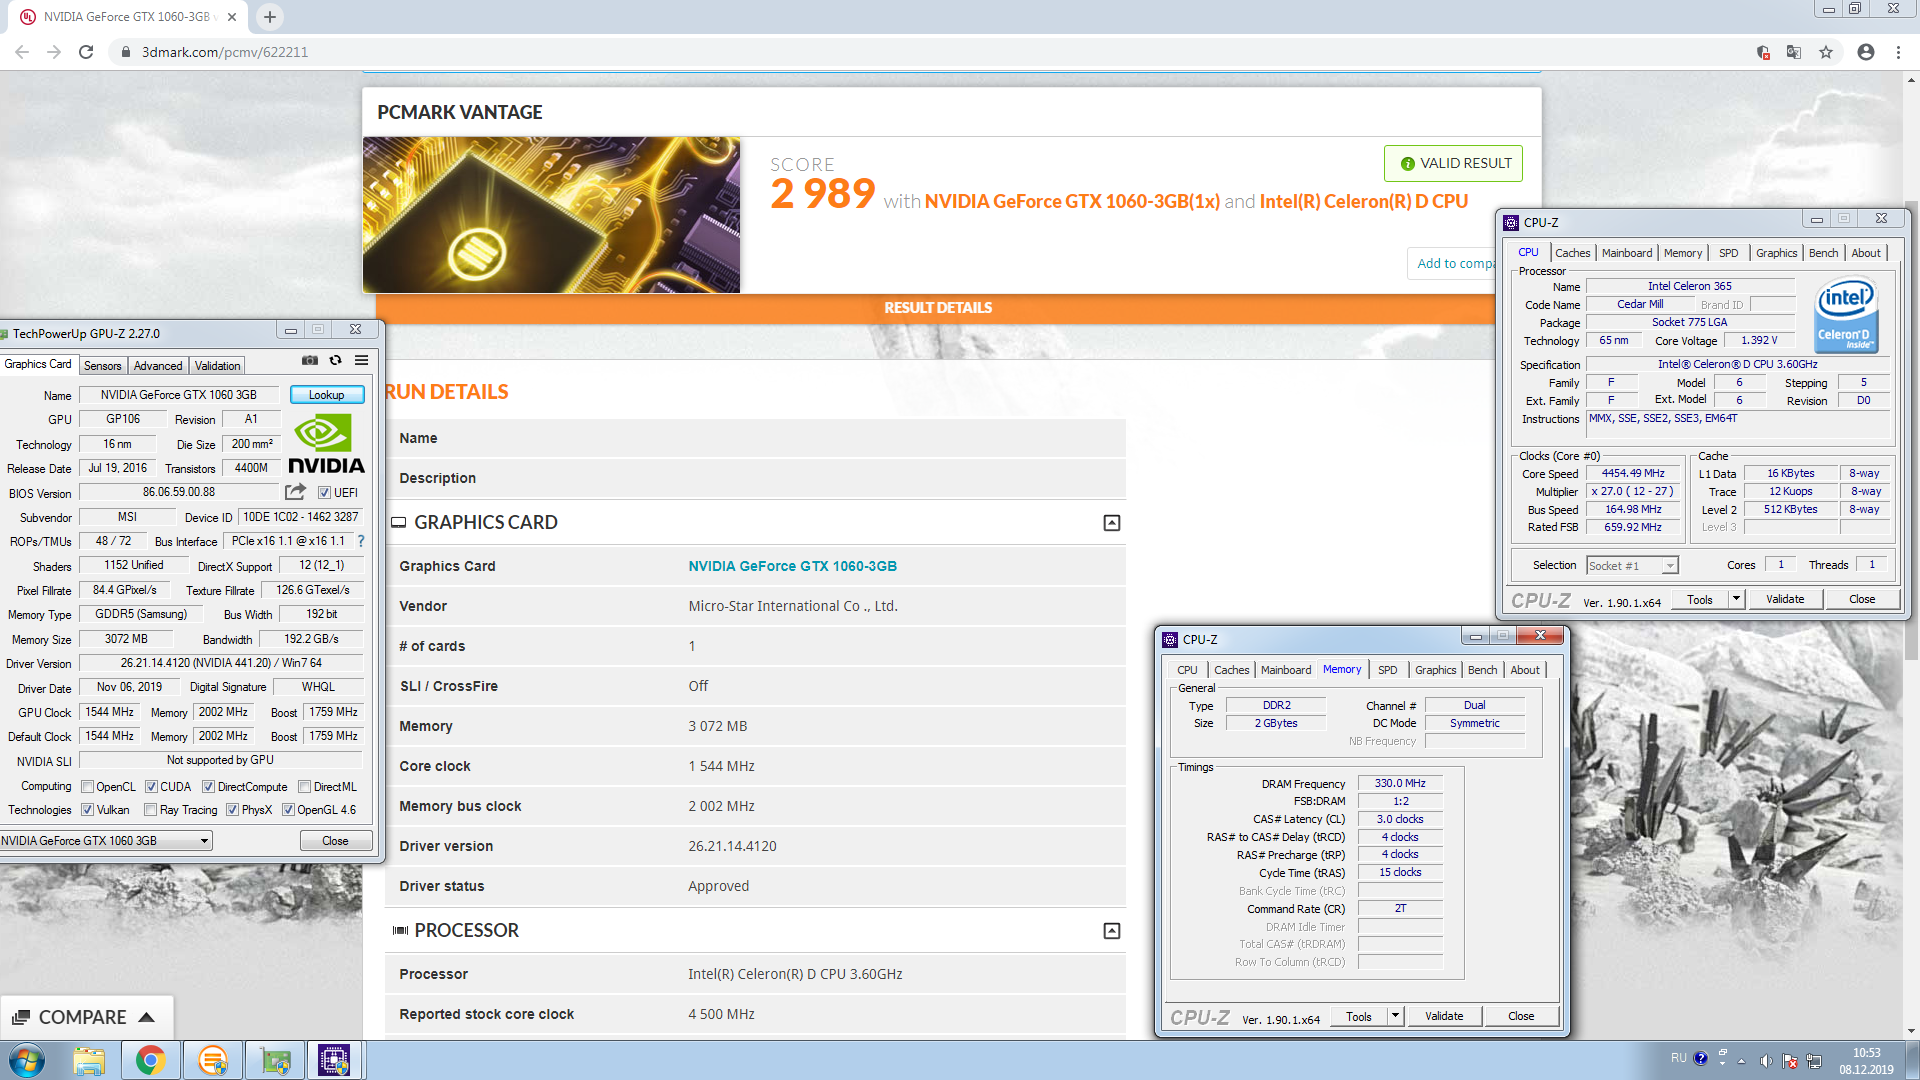Image resolution: width=1920 pixels, height=1080 pixels.
Task: Toggle the DirectCompute checkbox
Action: point(208,787)
